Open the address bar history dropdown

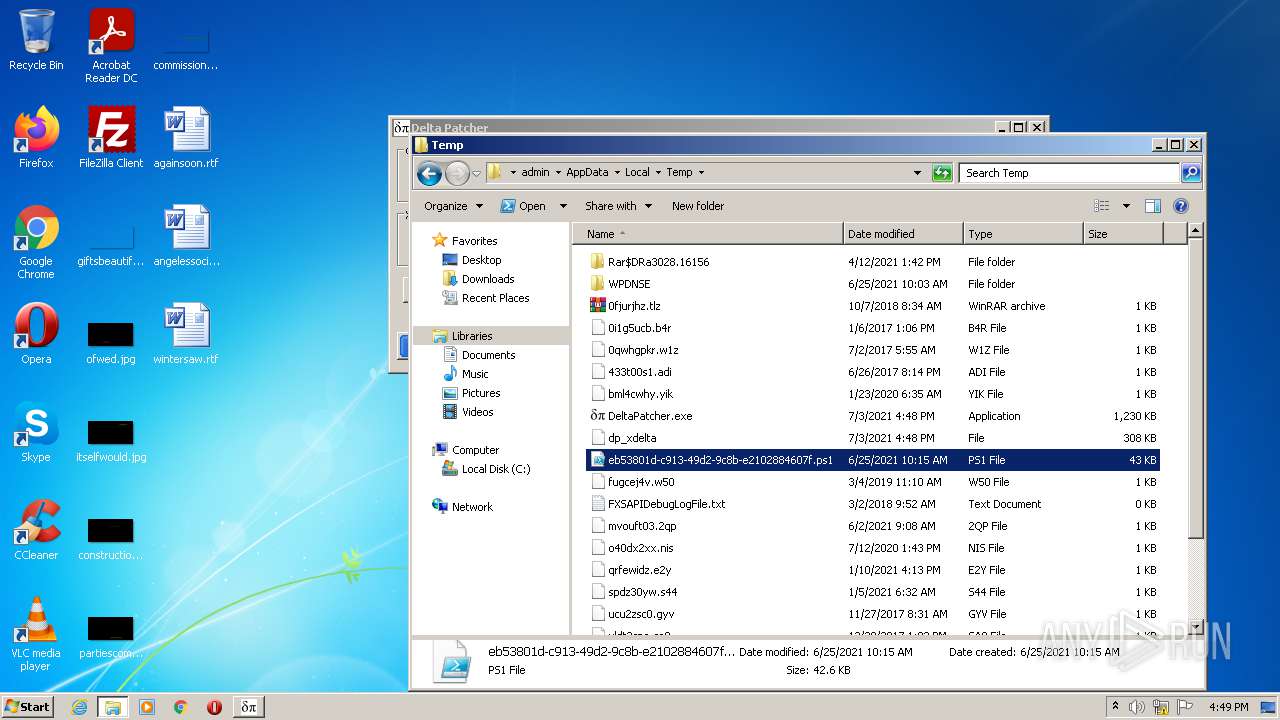click(x=917, y=173)
